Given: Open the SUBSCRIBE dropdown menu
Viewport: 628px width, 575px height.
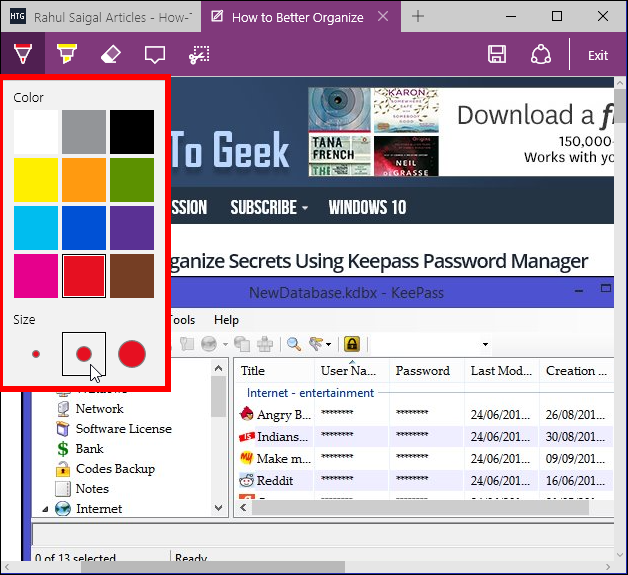Looking at the screenshot, I should tap(268, 208).
